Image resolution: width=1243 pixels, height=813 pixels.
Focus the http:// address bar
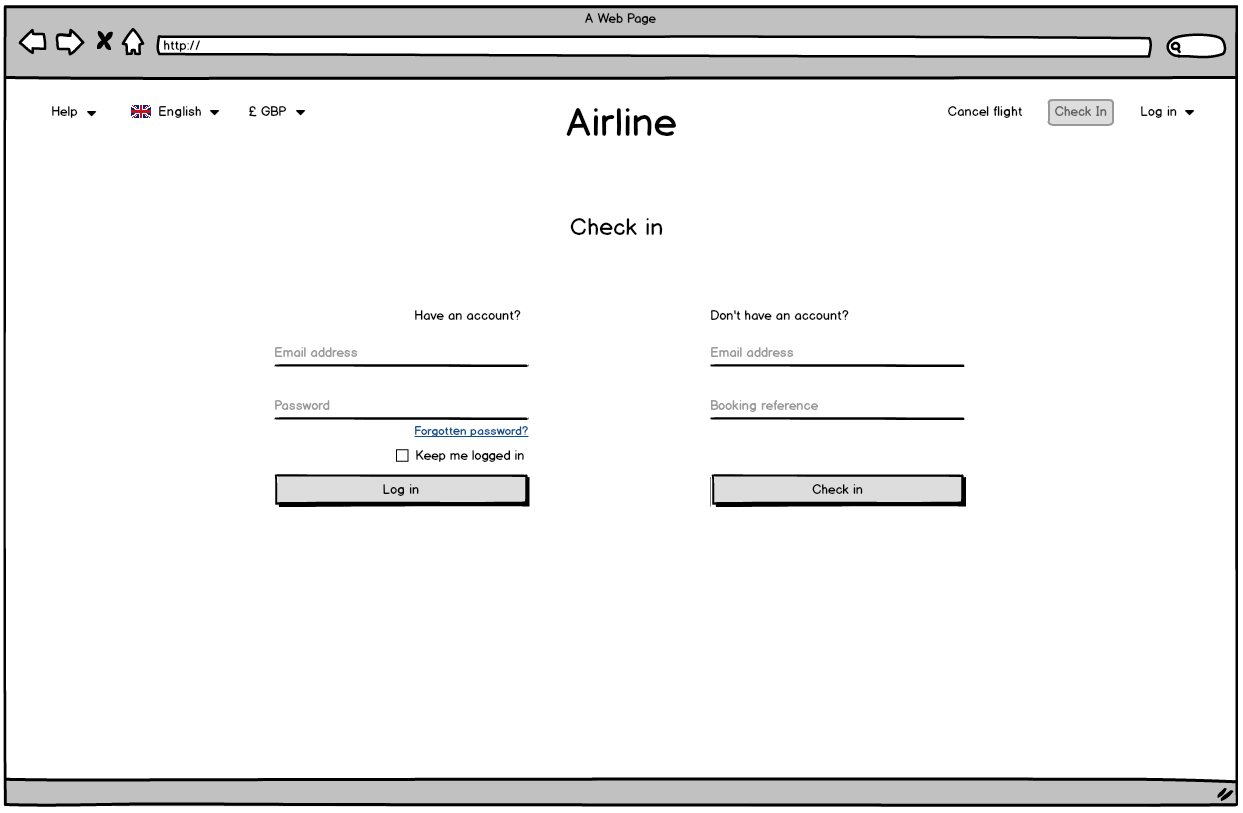tap(654, 46)
